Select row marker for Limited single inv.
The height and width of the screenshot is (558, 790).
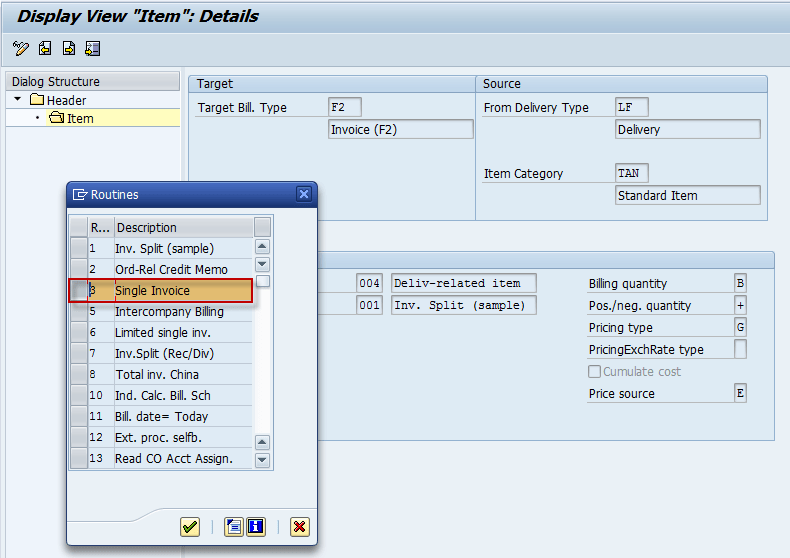79,332
